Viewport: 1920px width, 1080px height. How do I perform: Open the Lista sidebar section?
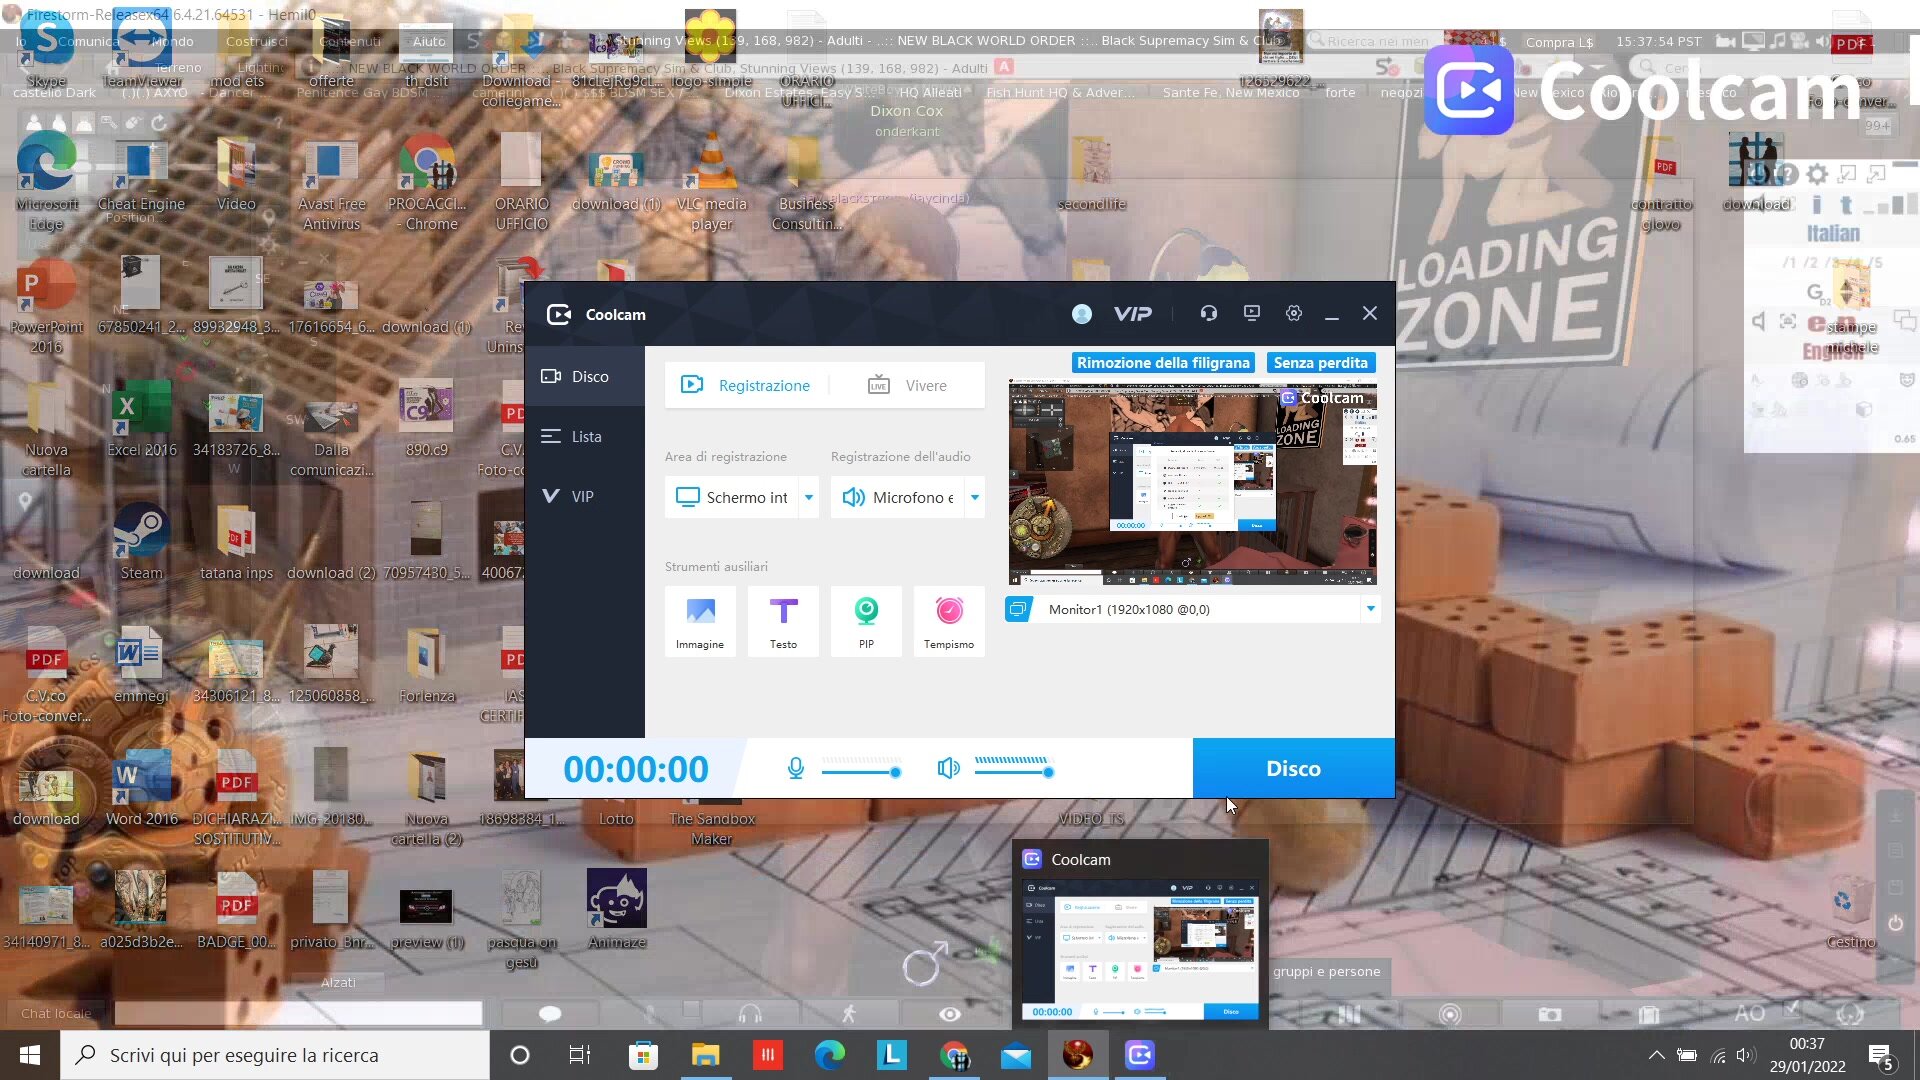tap(585, 437)
